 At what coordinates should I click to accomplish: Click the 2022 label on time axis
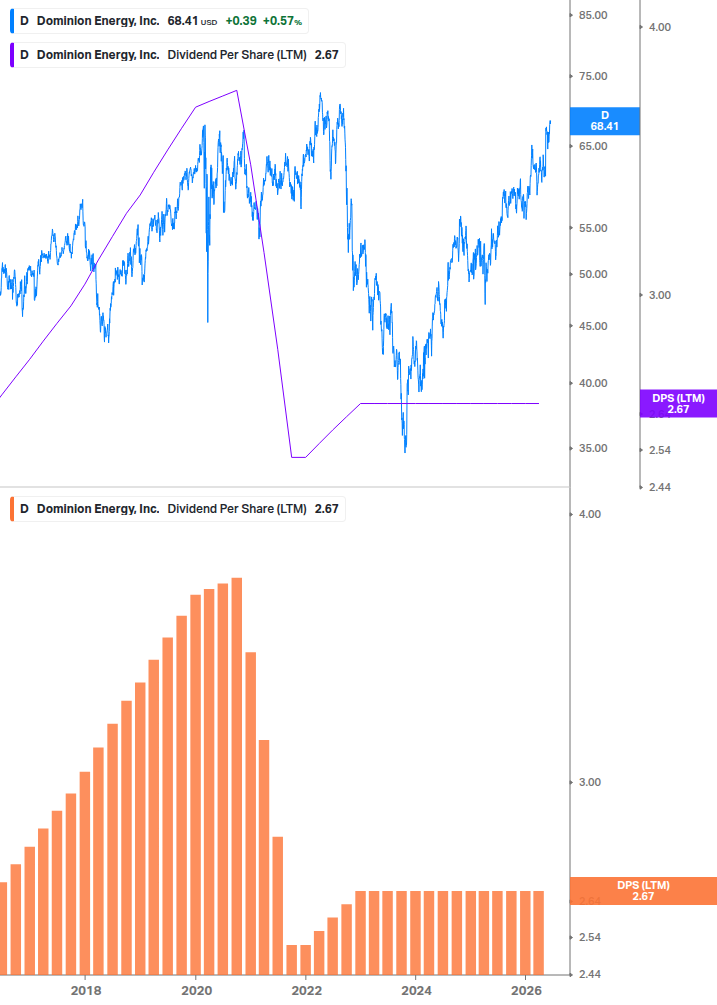point(307,991)
